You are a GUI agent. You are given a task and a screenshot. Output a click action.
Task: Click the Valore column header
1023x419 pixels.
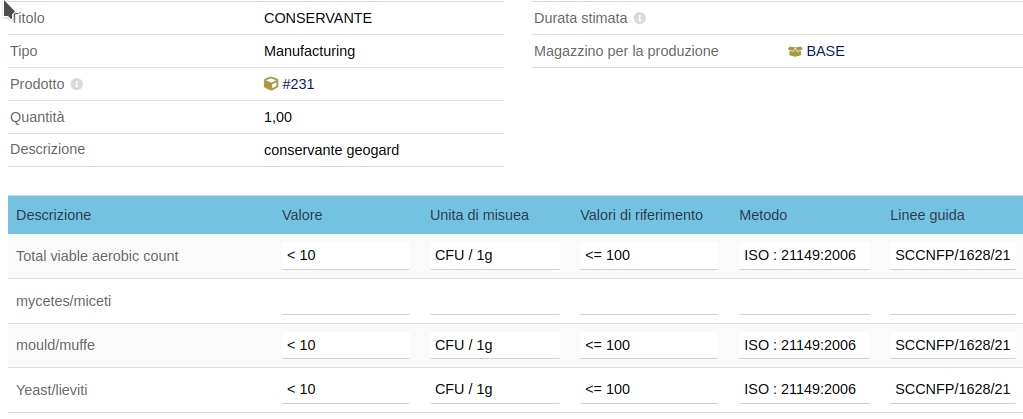[x=302, y=215]
